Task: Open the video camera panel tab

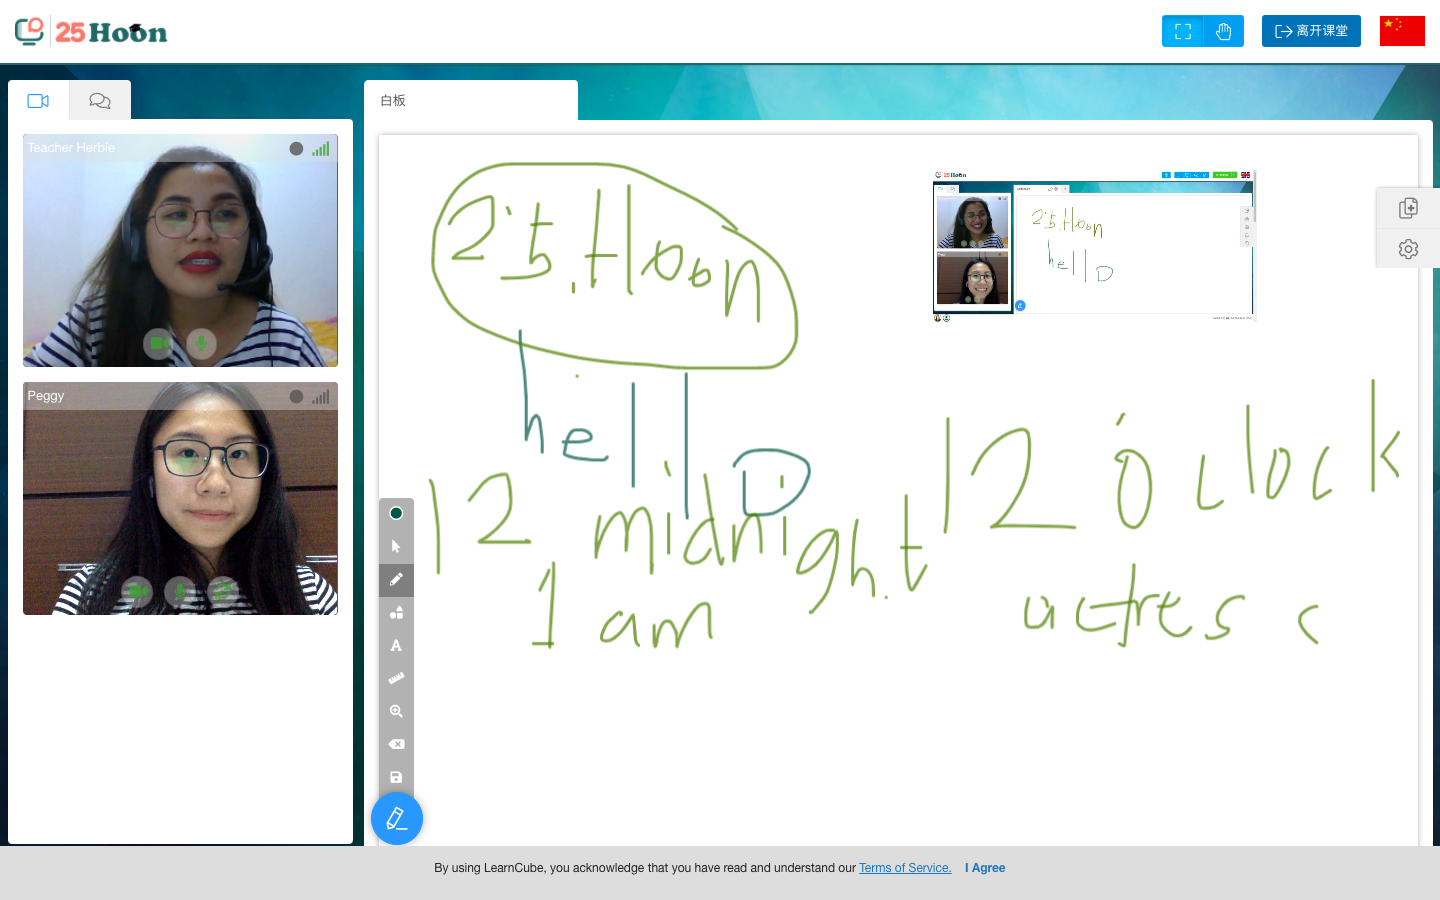Action: (38, 101)
